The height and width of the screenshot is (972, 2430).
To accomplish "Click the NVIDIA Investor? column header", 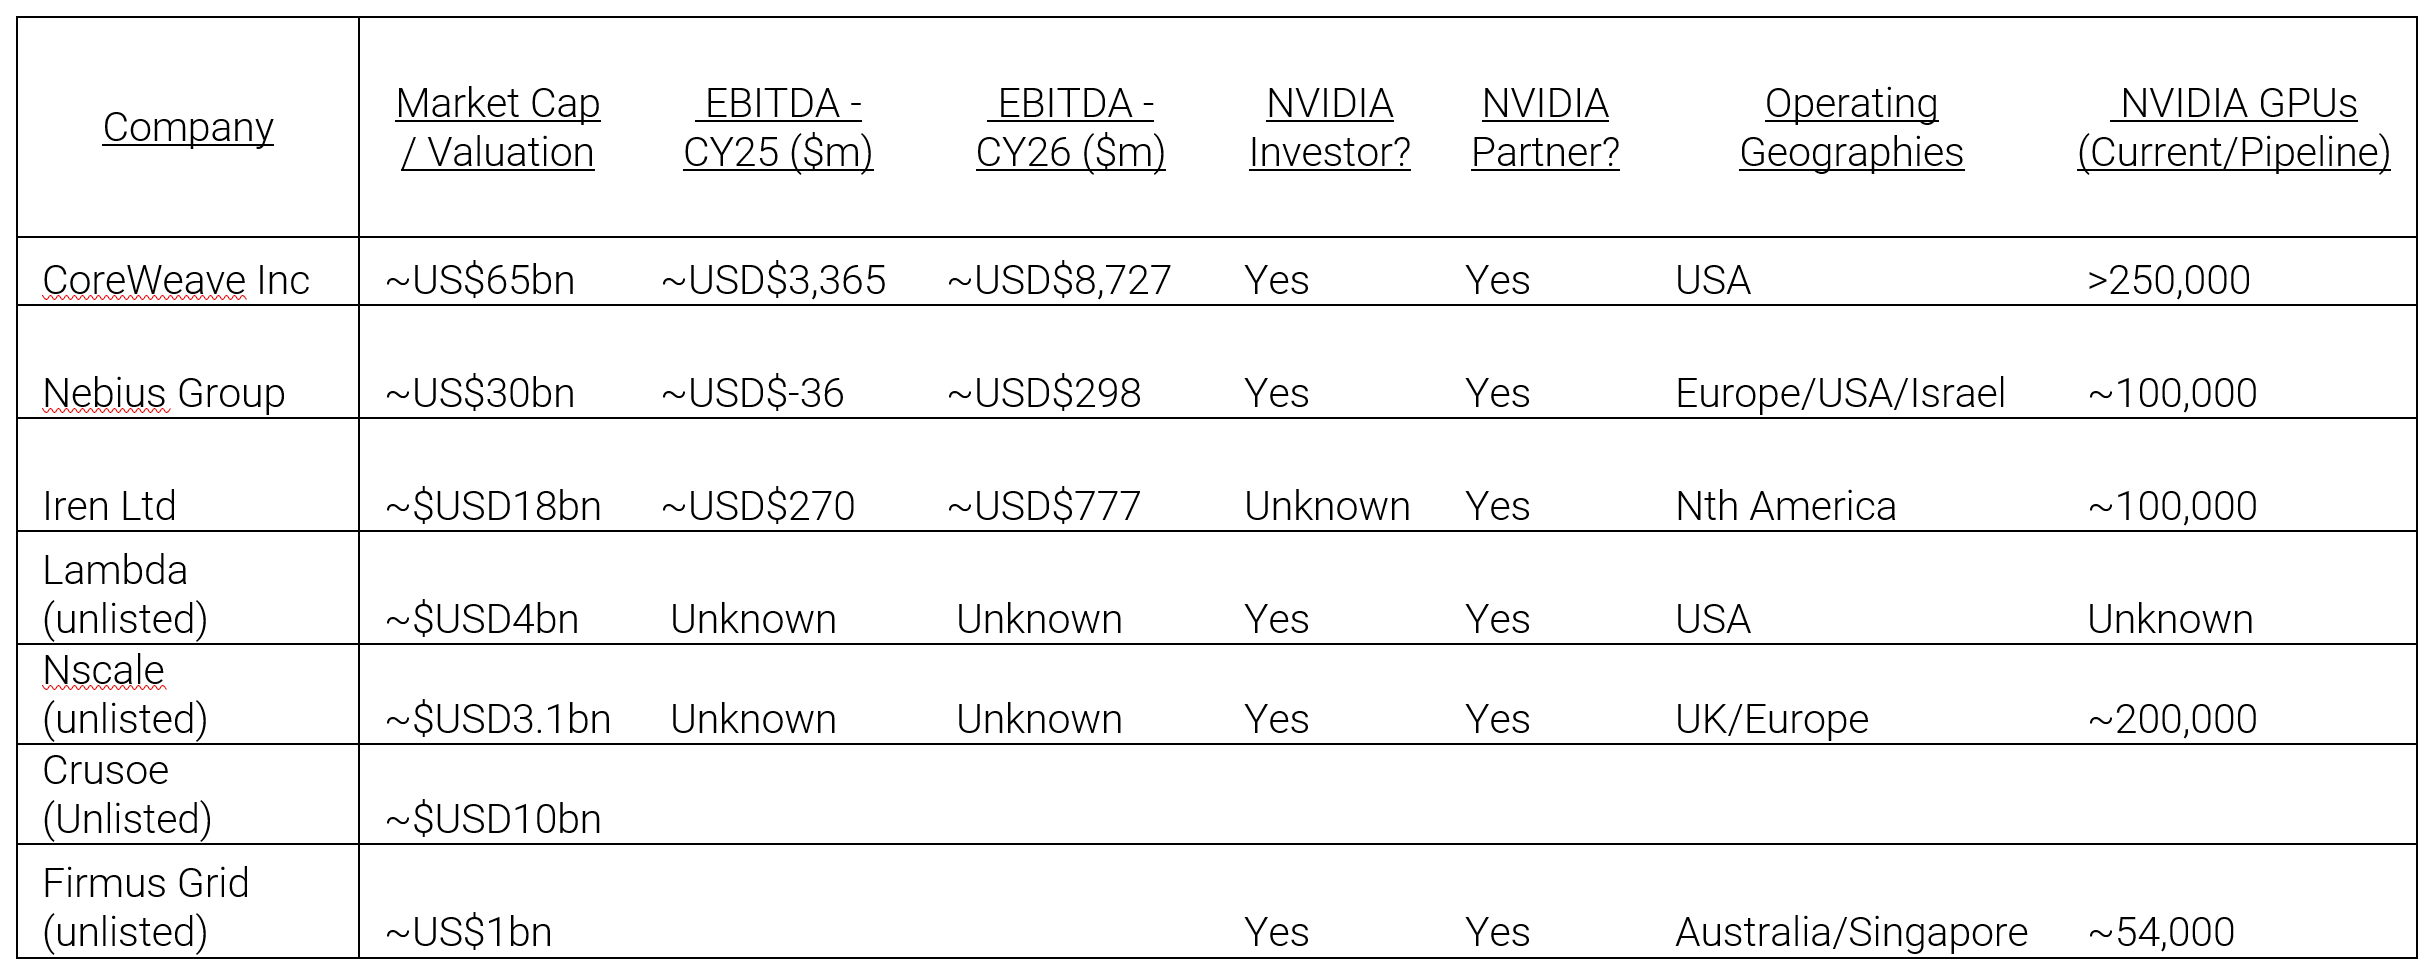I will [x=1329, y=128].
